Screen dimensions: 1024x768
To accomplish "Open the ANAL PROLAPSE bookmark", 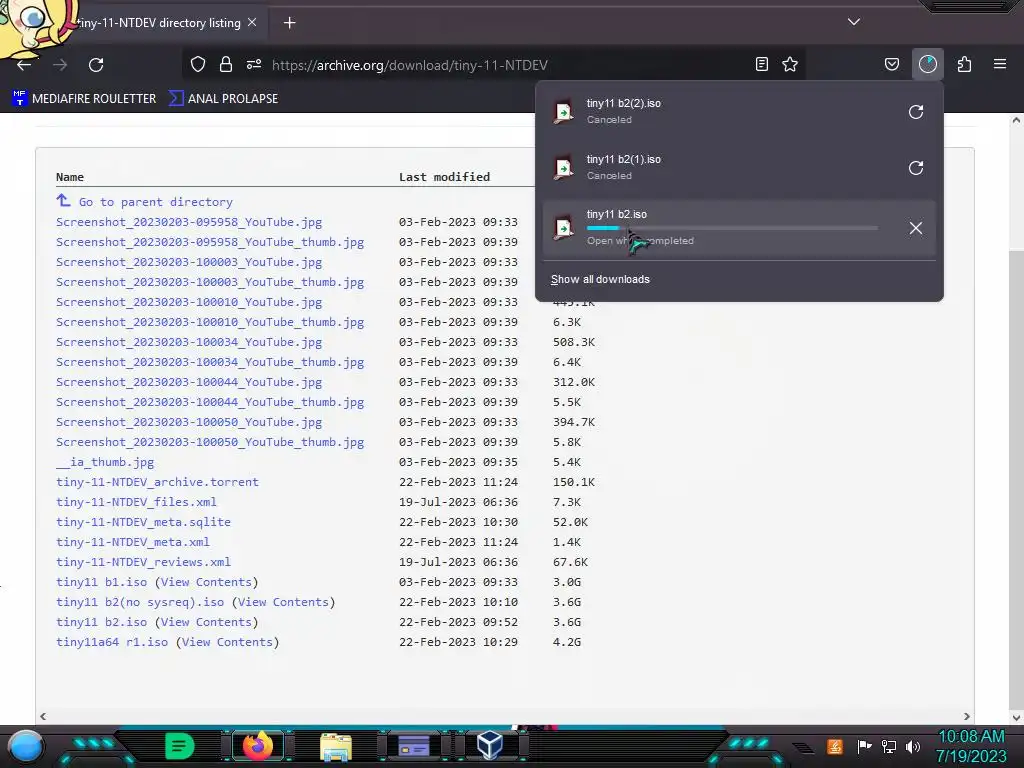I will coord(223,99).
